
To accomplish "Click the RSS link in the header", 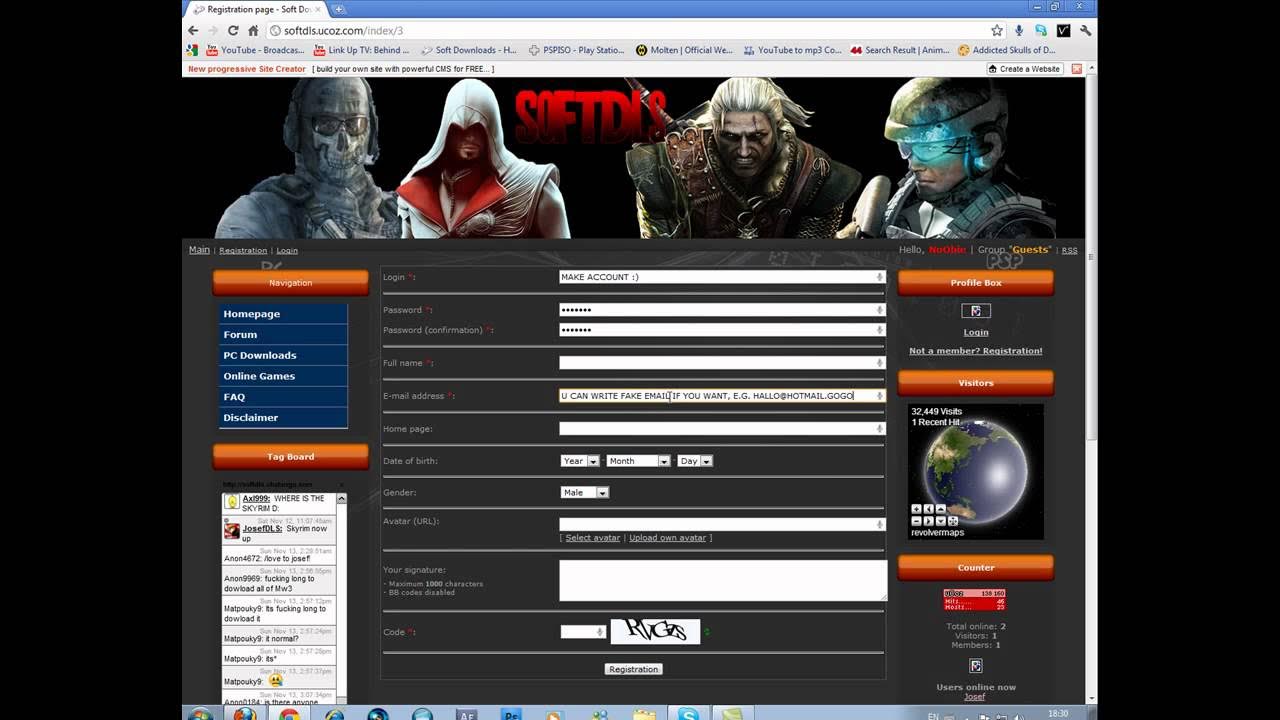I will coord(1069,250).
